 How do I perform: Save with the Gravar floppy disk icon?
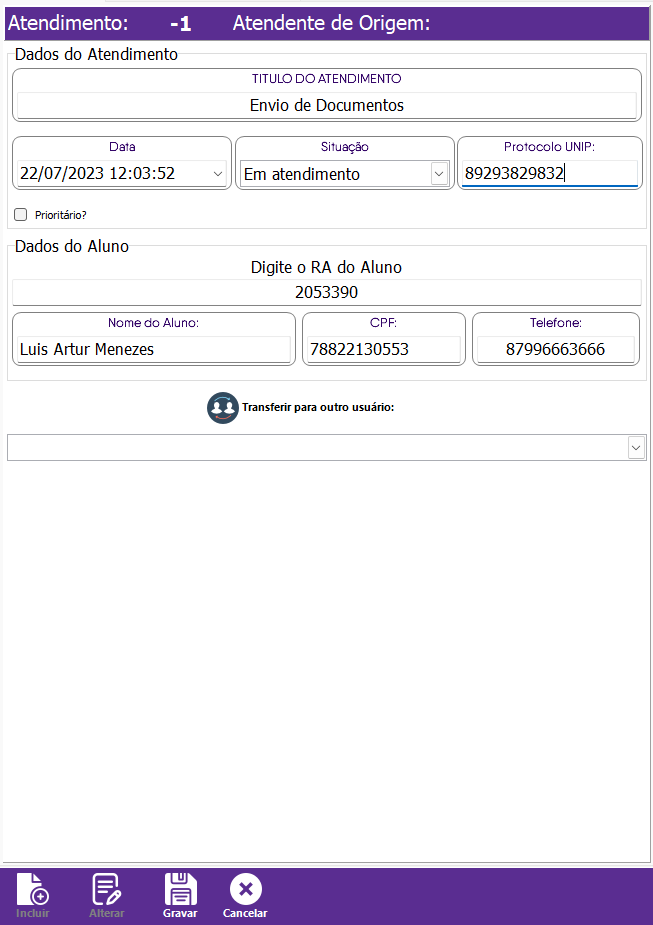click(180, 889)
